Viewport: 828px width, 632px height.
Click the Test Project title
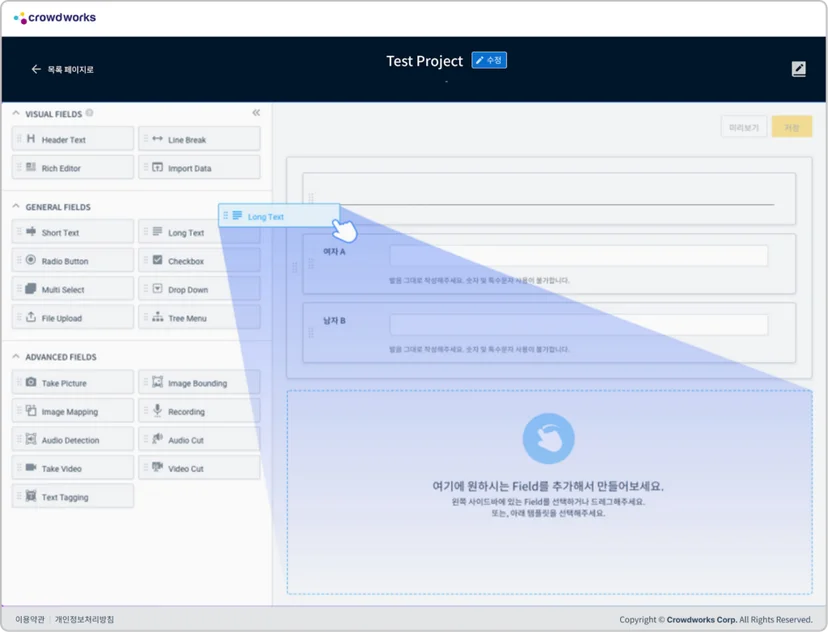click(x=425, y=61)
